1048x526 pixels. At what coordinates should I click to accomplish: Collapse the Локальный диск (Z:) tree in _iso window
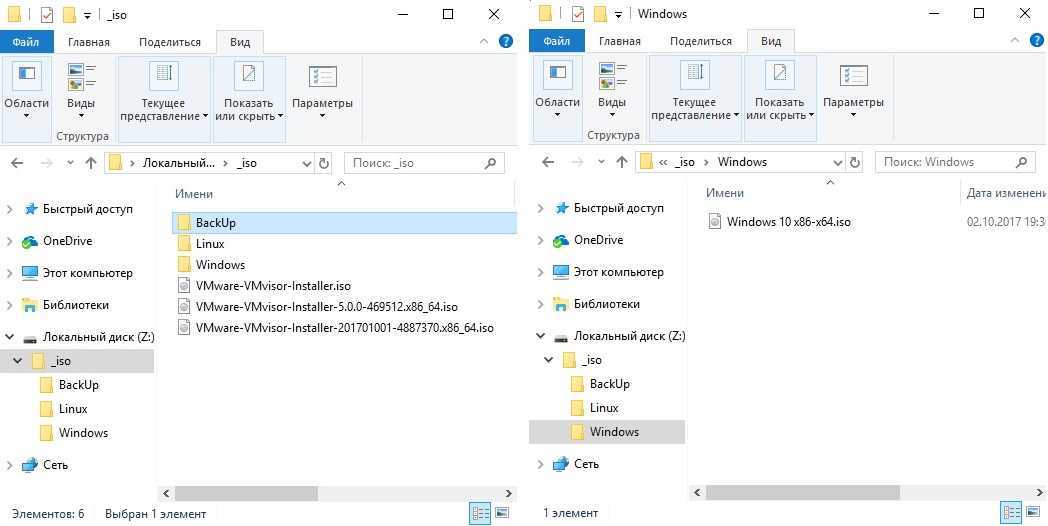11,337
